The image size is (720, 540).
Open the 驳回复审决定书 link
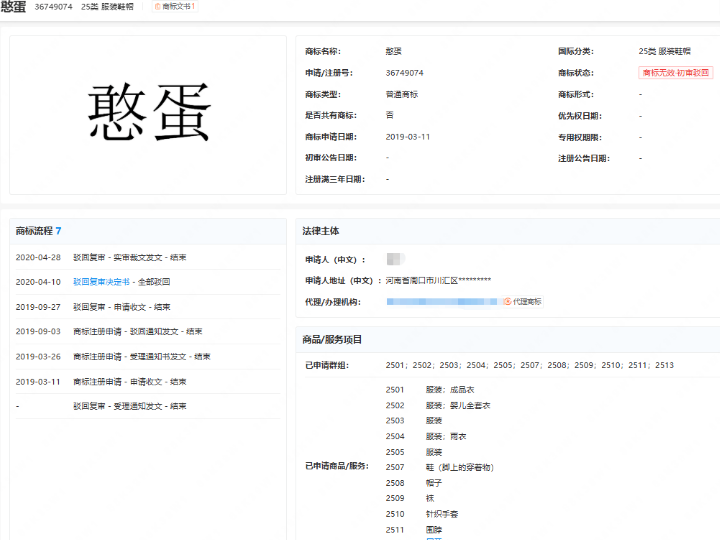point(101,281)
